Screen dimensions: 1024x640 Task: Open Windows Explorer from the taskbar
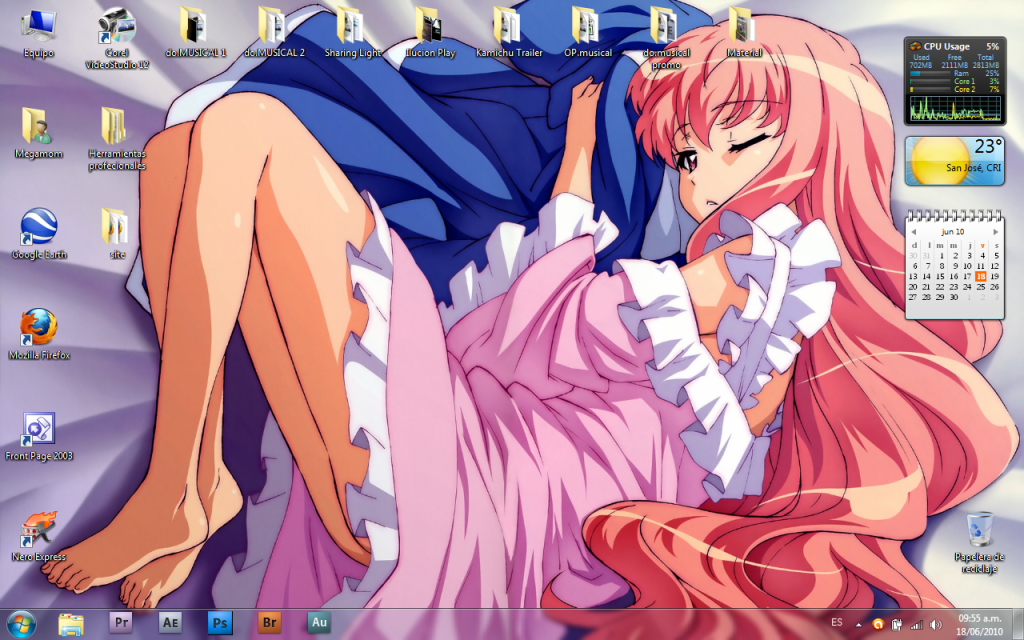click(71, 624)
